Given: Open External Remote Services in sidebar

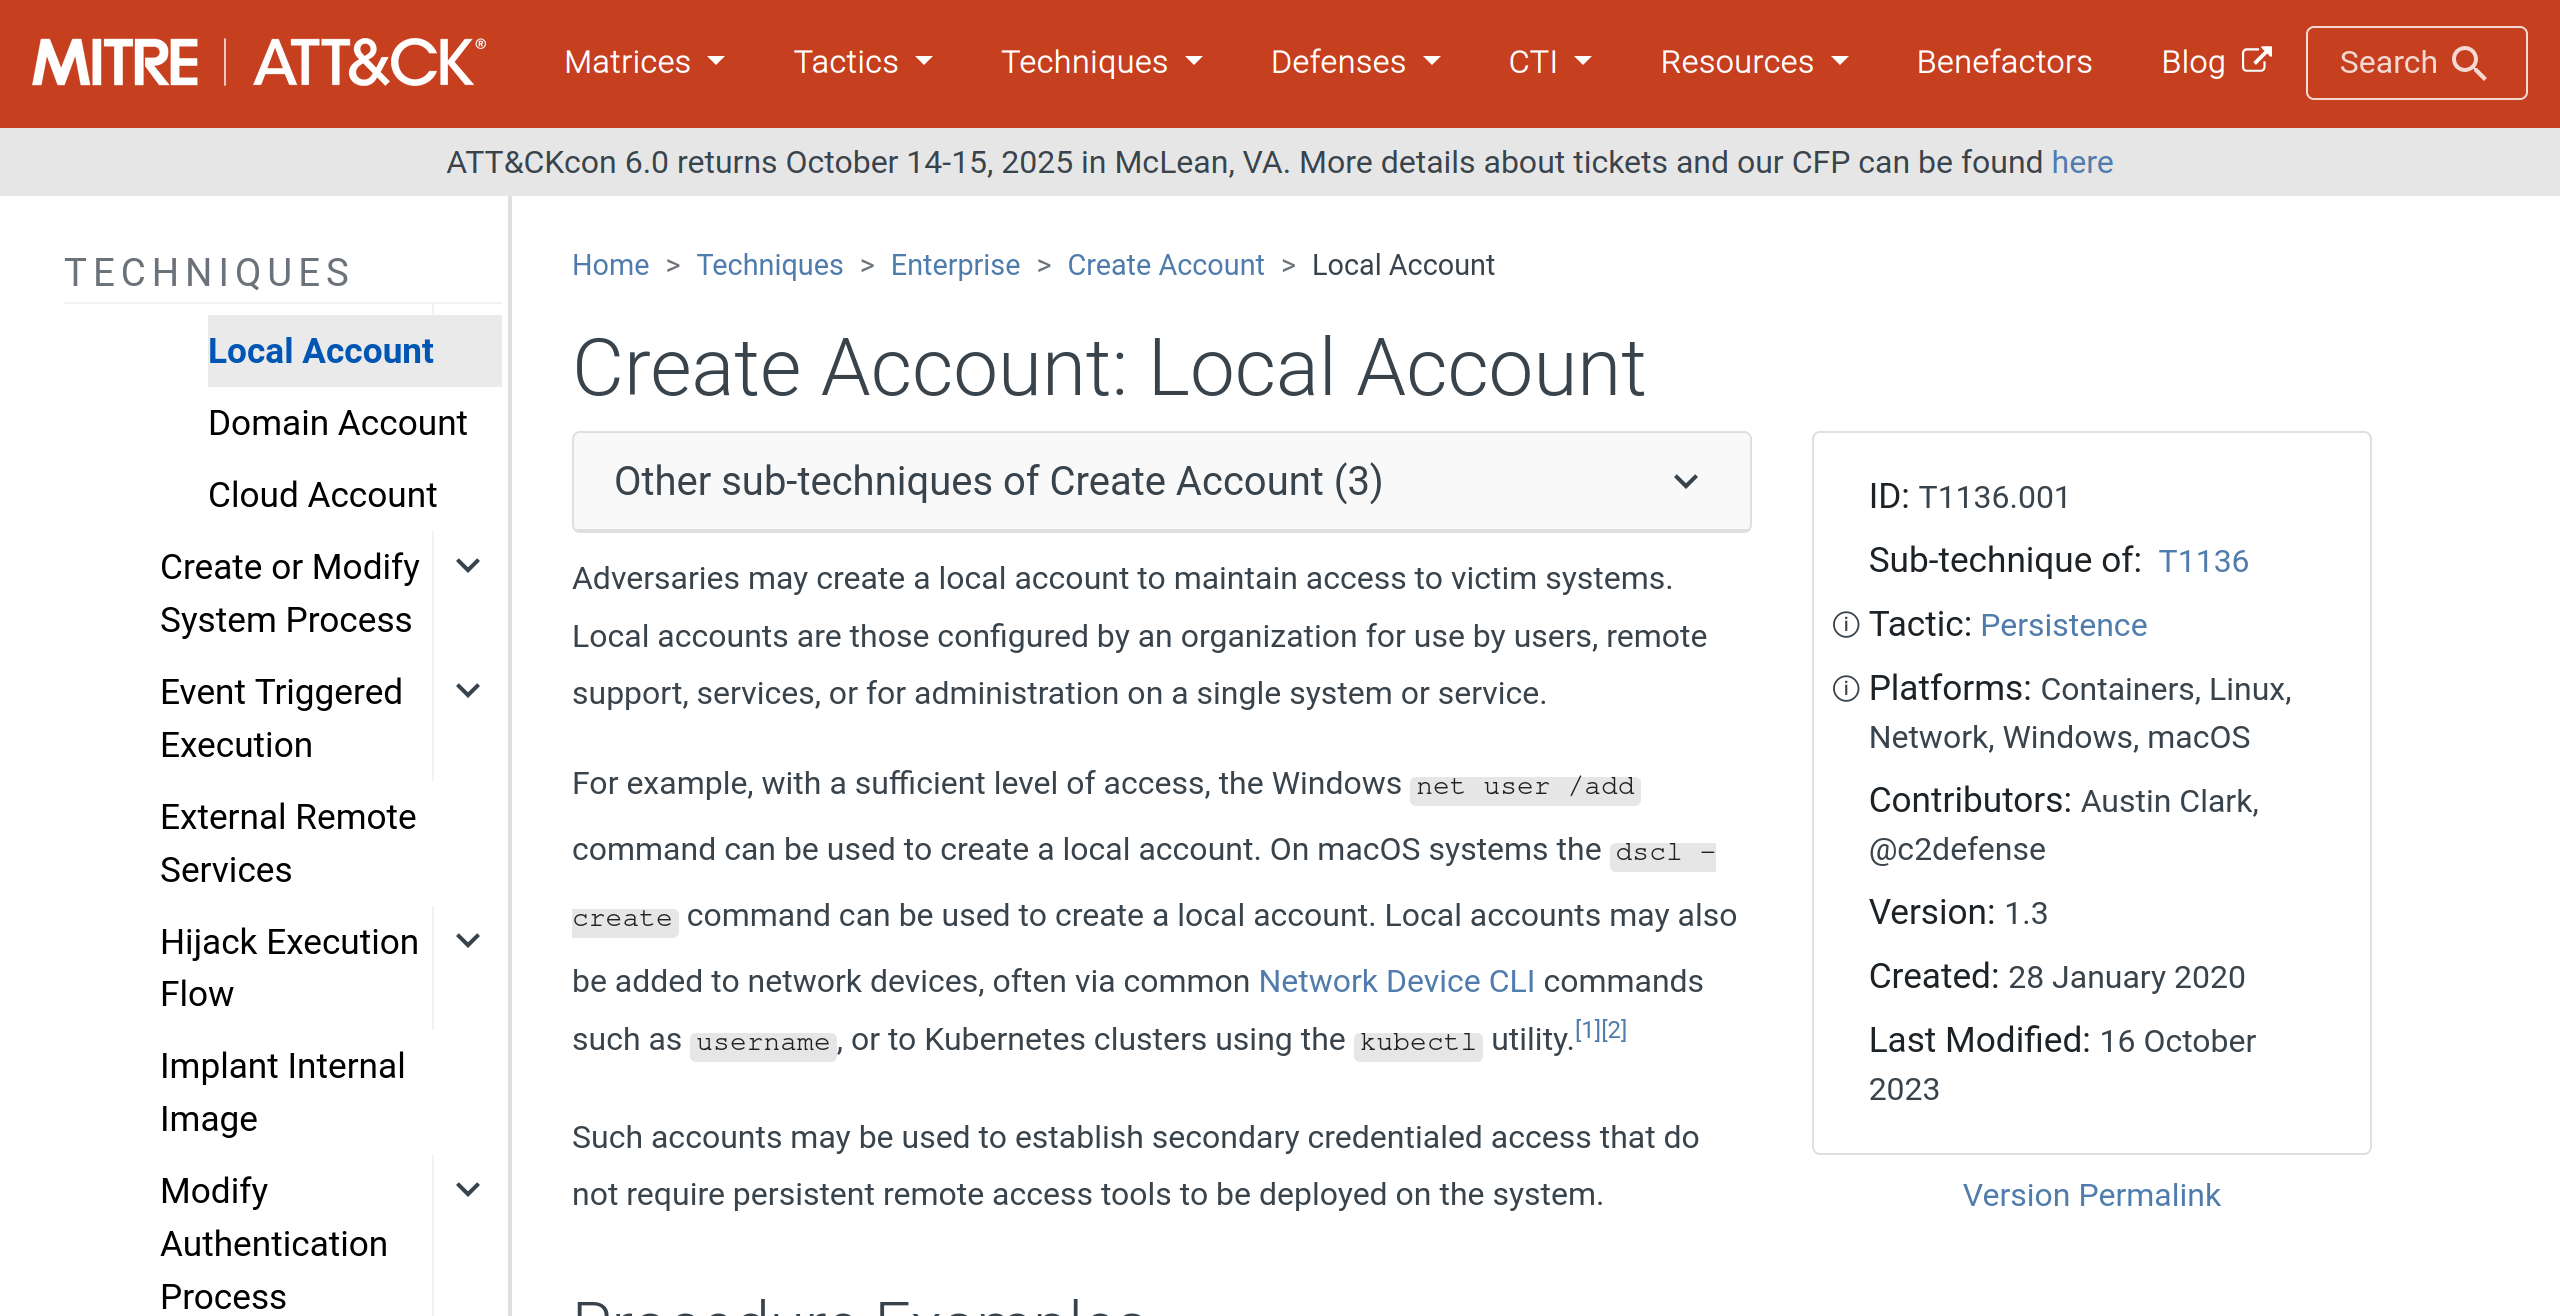Looking at the screenshot, I should (288, 843).
